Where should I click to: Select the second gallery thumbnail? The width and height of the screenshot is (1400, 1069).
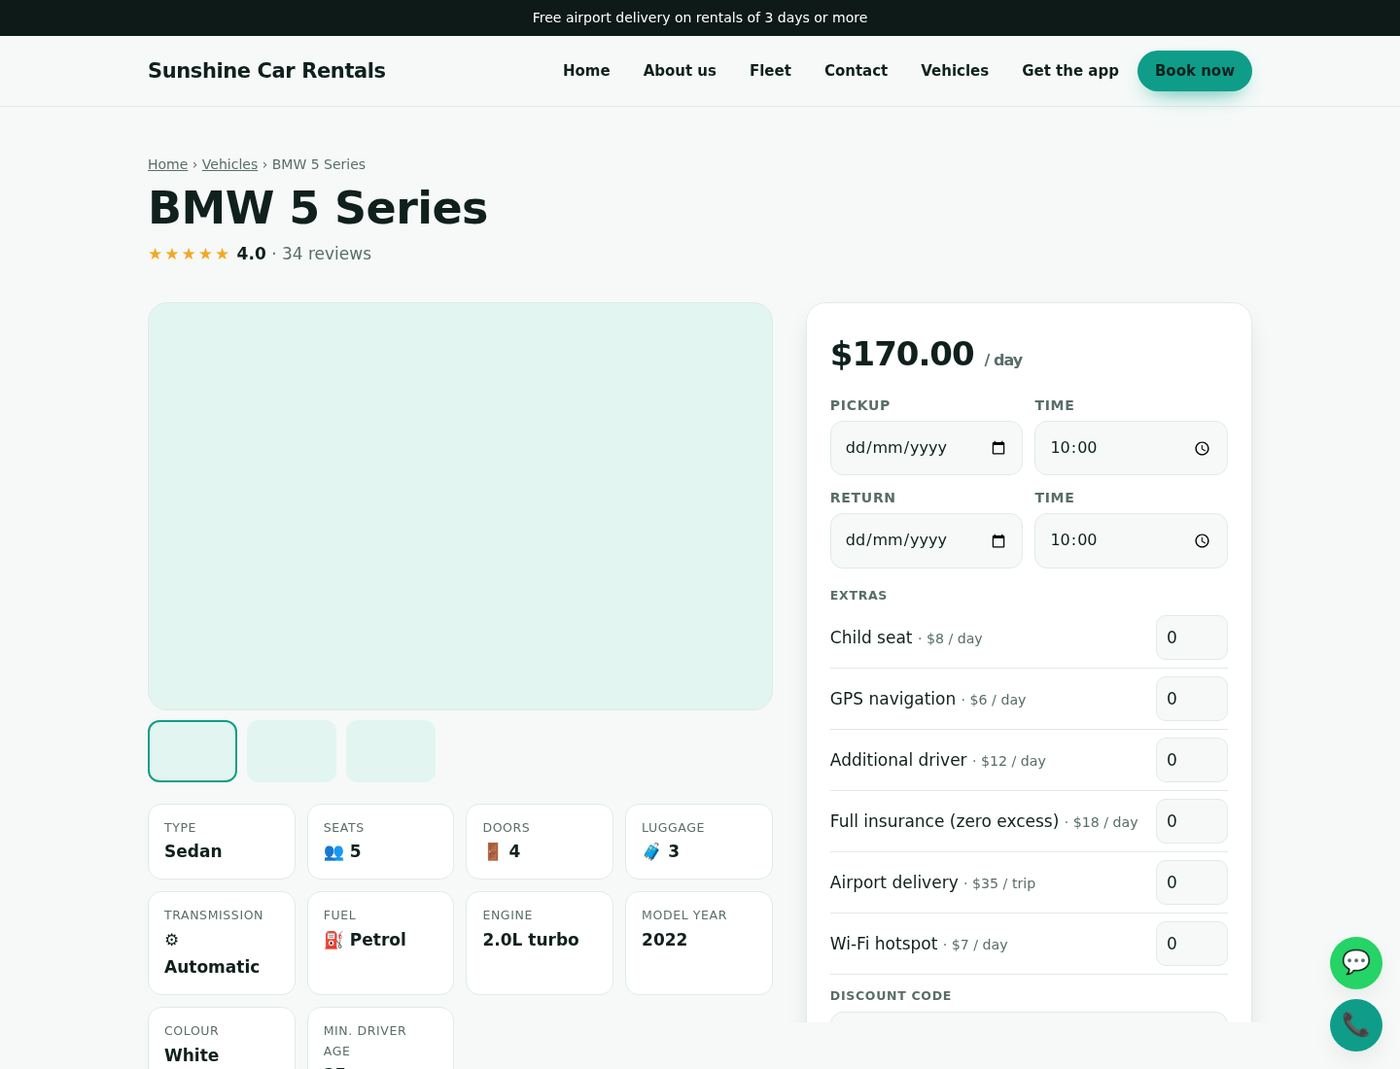(x=292, y=751)
